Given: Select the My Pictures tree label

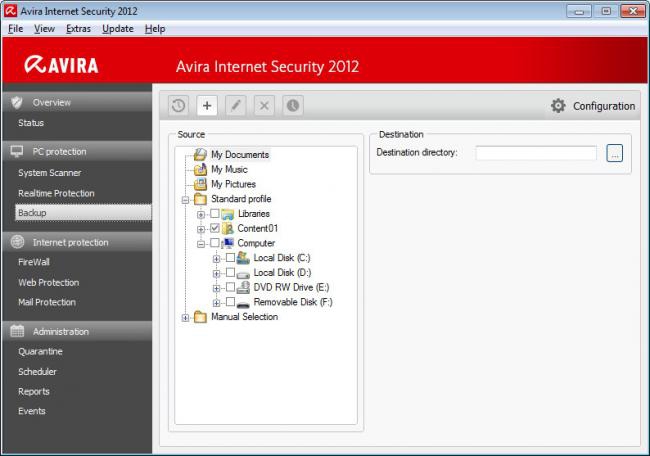Looking at the screenshot, I should click(x=233, y=184).
